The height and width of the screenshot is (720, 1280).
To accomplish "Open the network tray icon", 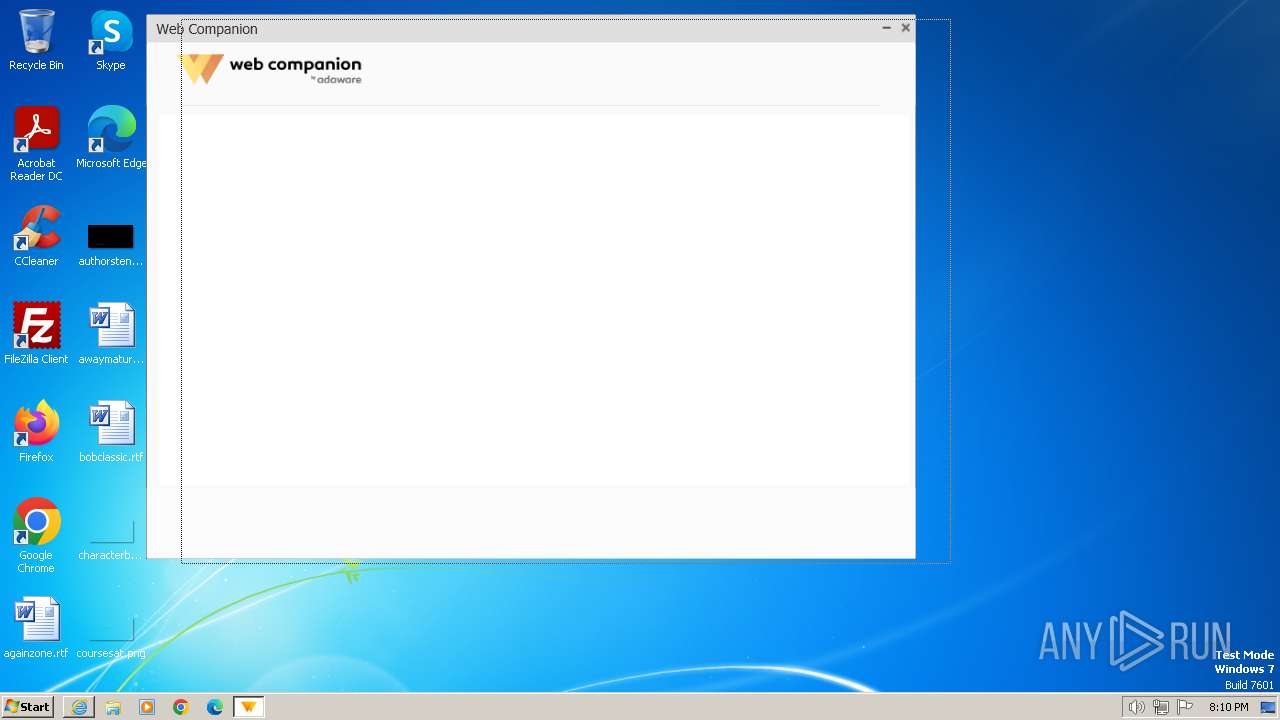I will [1160, 707].
